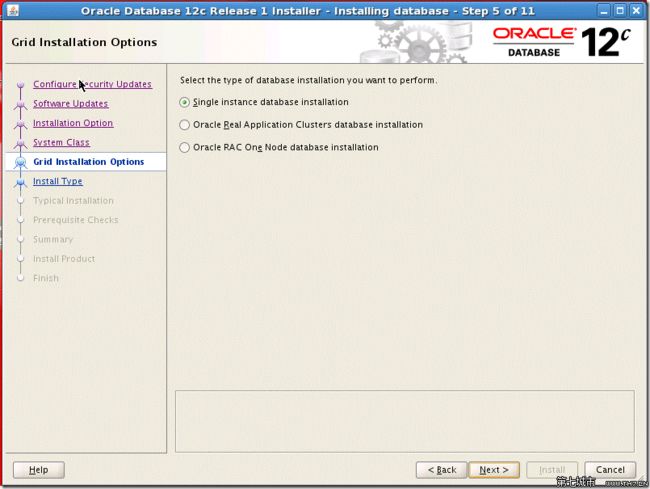
Task: Click the Grid Installation Options page heading
Action: pyautogui.click(x=84, y=42)
